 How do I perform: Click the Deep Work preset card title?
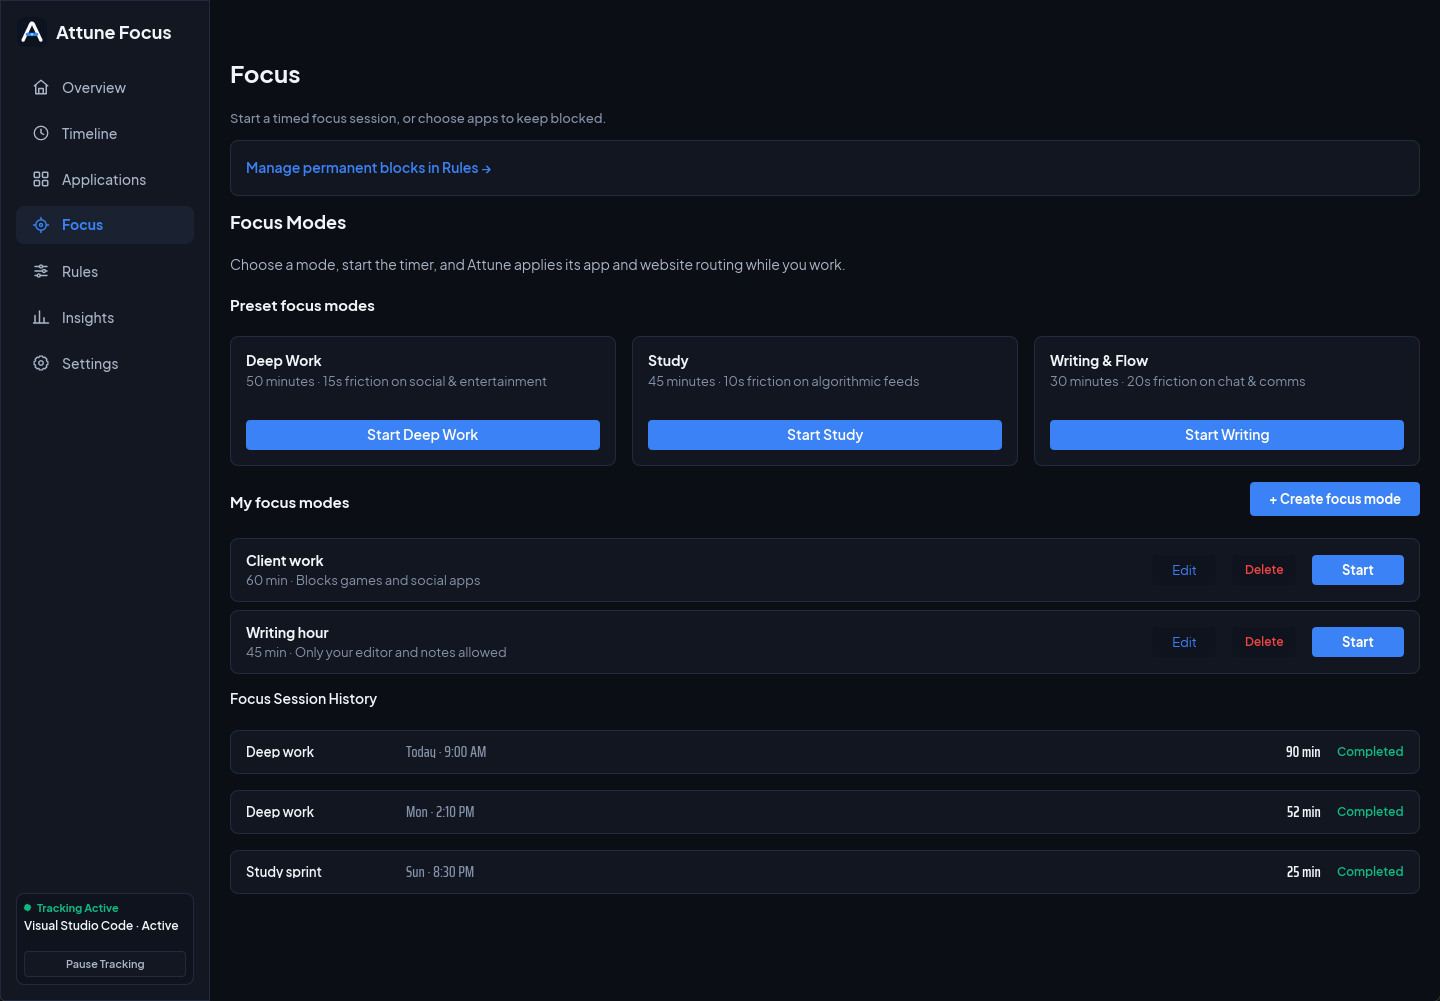click(x=284, y=361)
